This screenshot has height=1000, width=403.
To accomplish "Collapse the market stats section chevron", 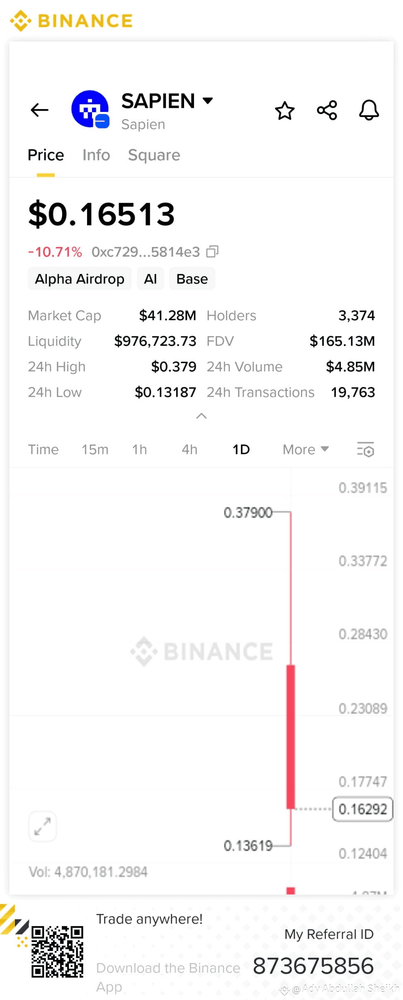I will click(202, 416).
